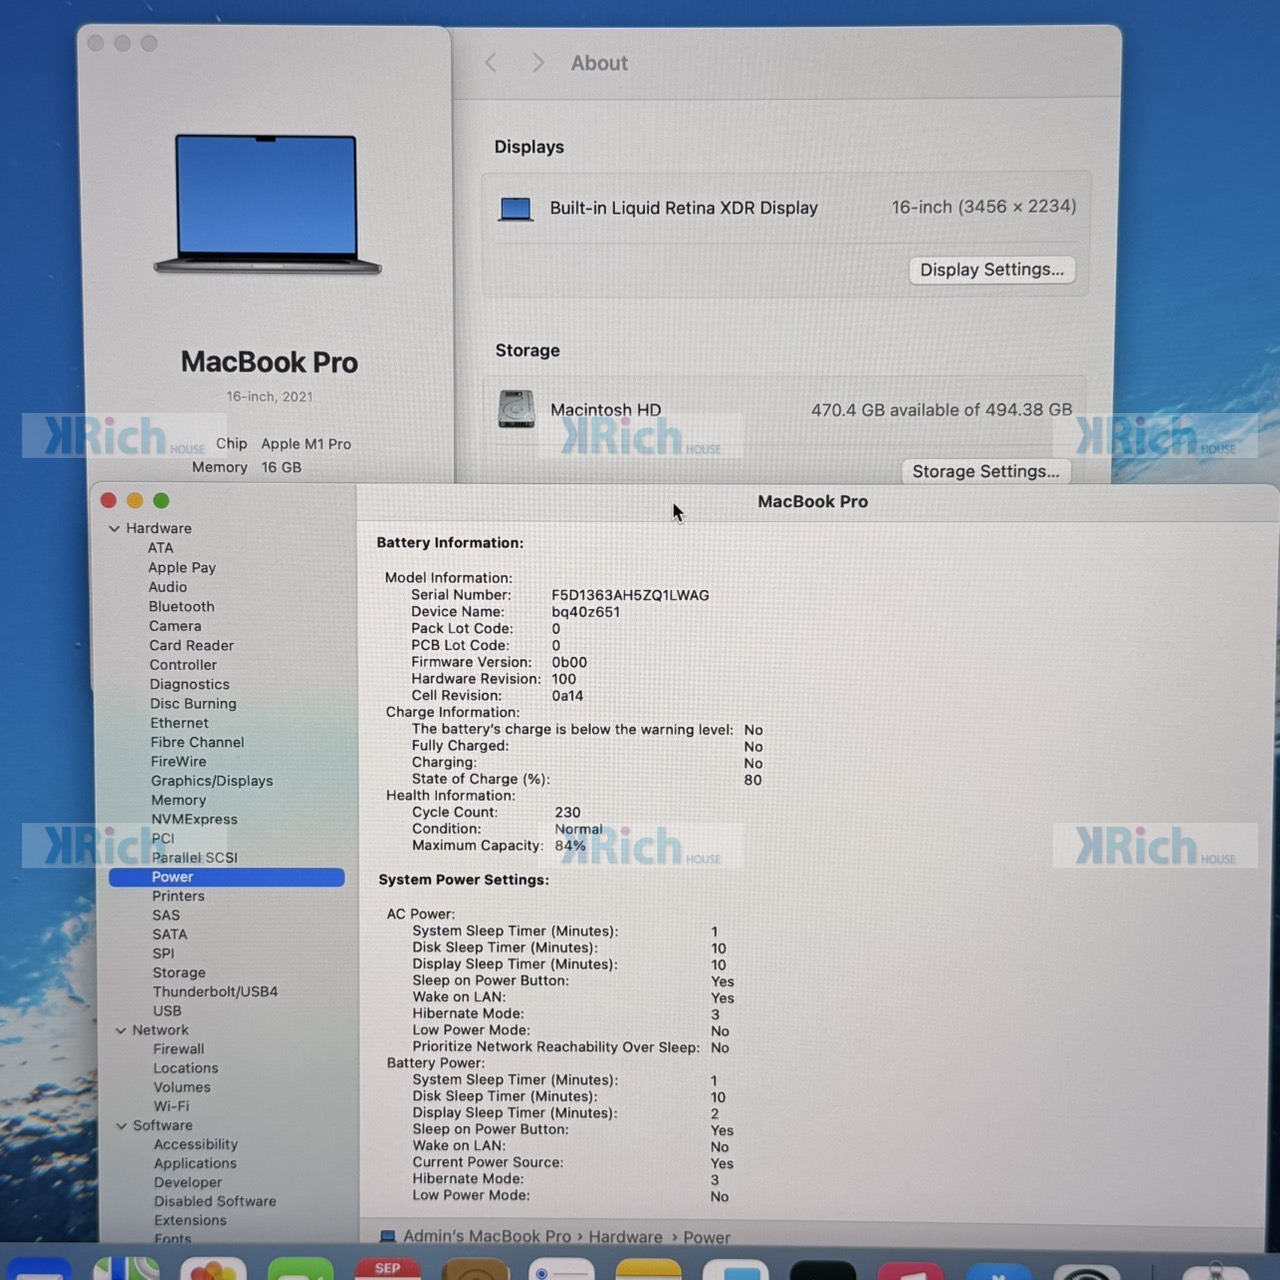
Task: Select Card Reader in the sidebar
Action: click(192, 645)
